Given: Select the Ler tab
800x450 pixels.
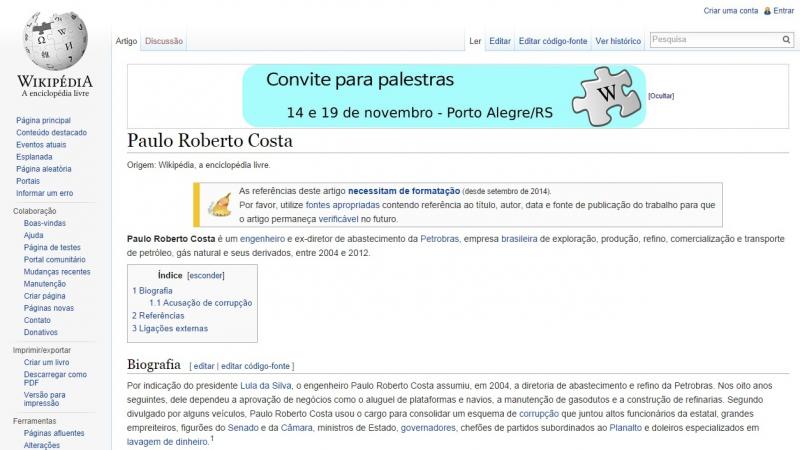Looking at the screenshot, I should click(x=475, y=41).
